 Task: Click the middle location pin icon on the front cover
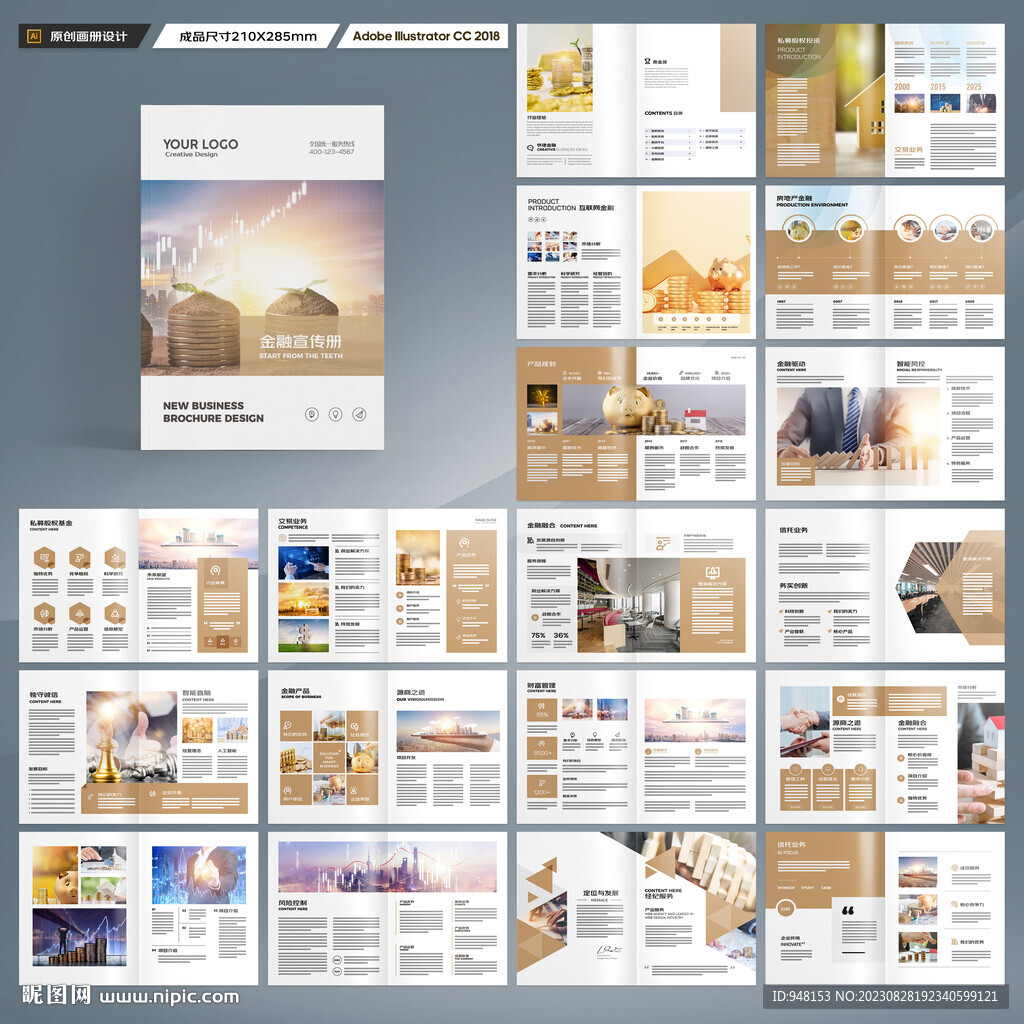[336, 414]
